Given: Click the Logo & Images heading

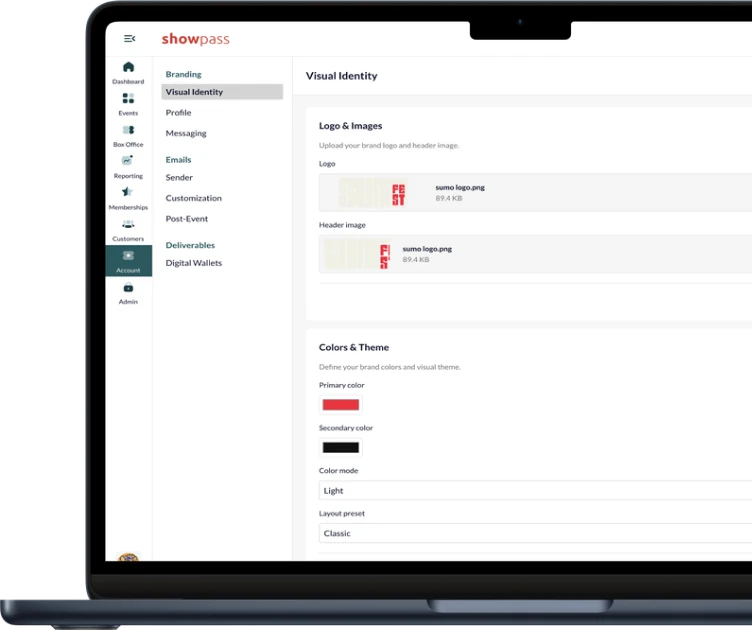Looking at the screenshot, I should pos(351,126).
